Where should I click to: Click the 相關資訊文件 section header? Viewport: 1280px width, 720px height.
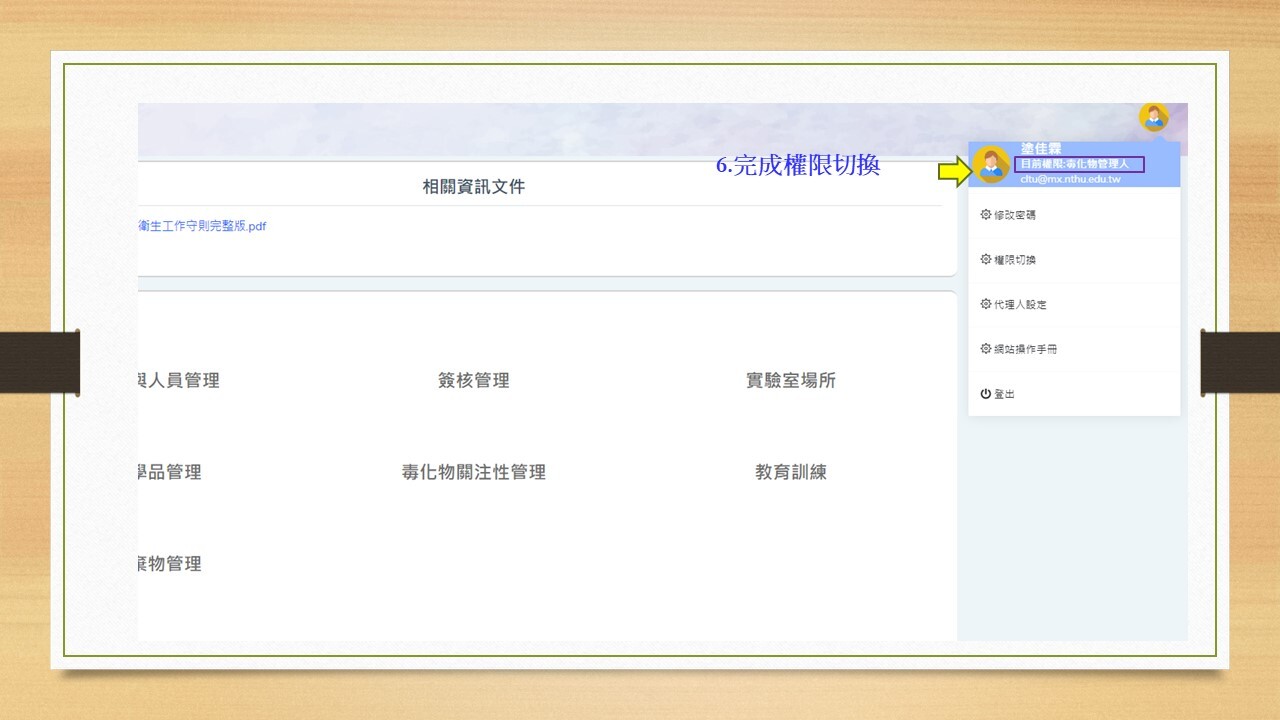point(473,187)
